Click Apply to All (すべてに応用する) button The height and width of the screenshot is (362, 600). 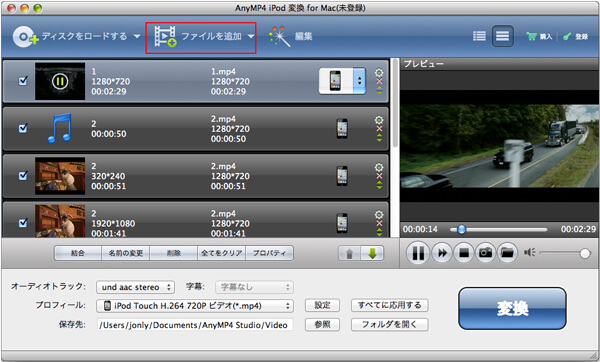pyautogui.click(x=390, y=305)
